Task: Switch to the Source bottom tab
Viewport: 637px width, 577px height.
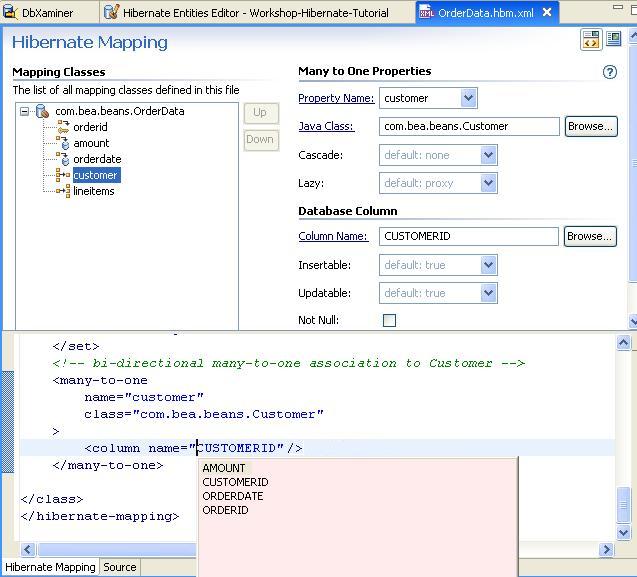Action: point(119,567)
